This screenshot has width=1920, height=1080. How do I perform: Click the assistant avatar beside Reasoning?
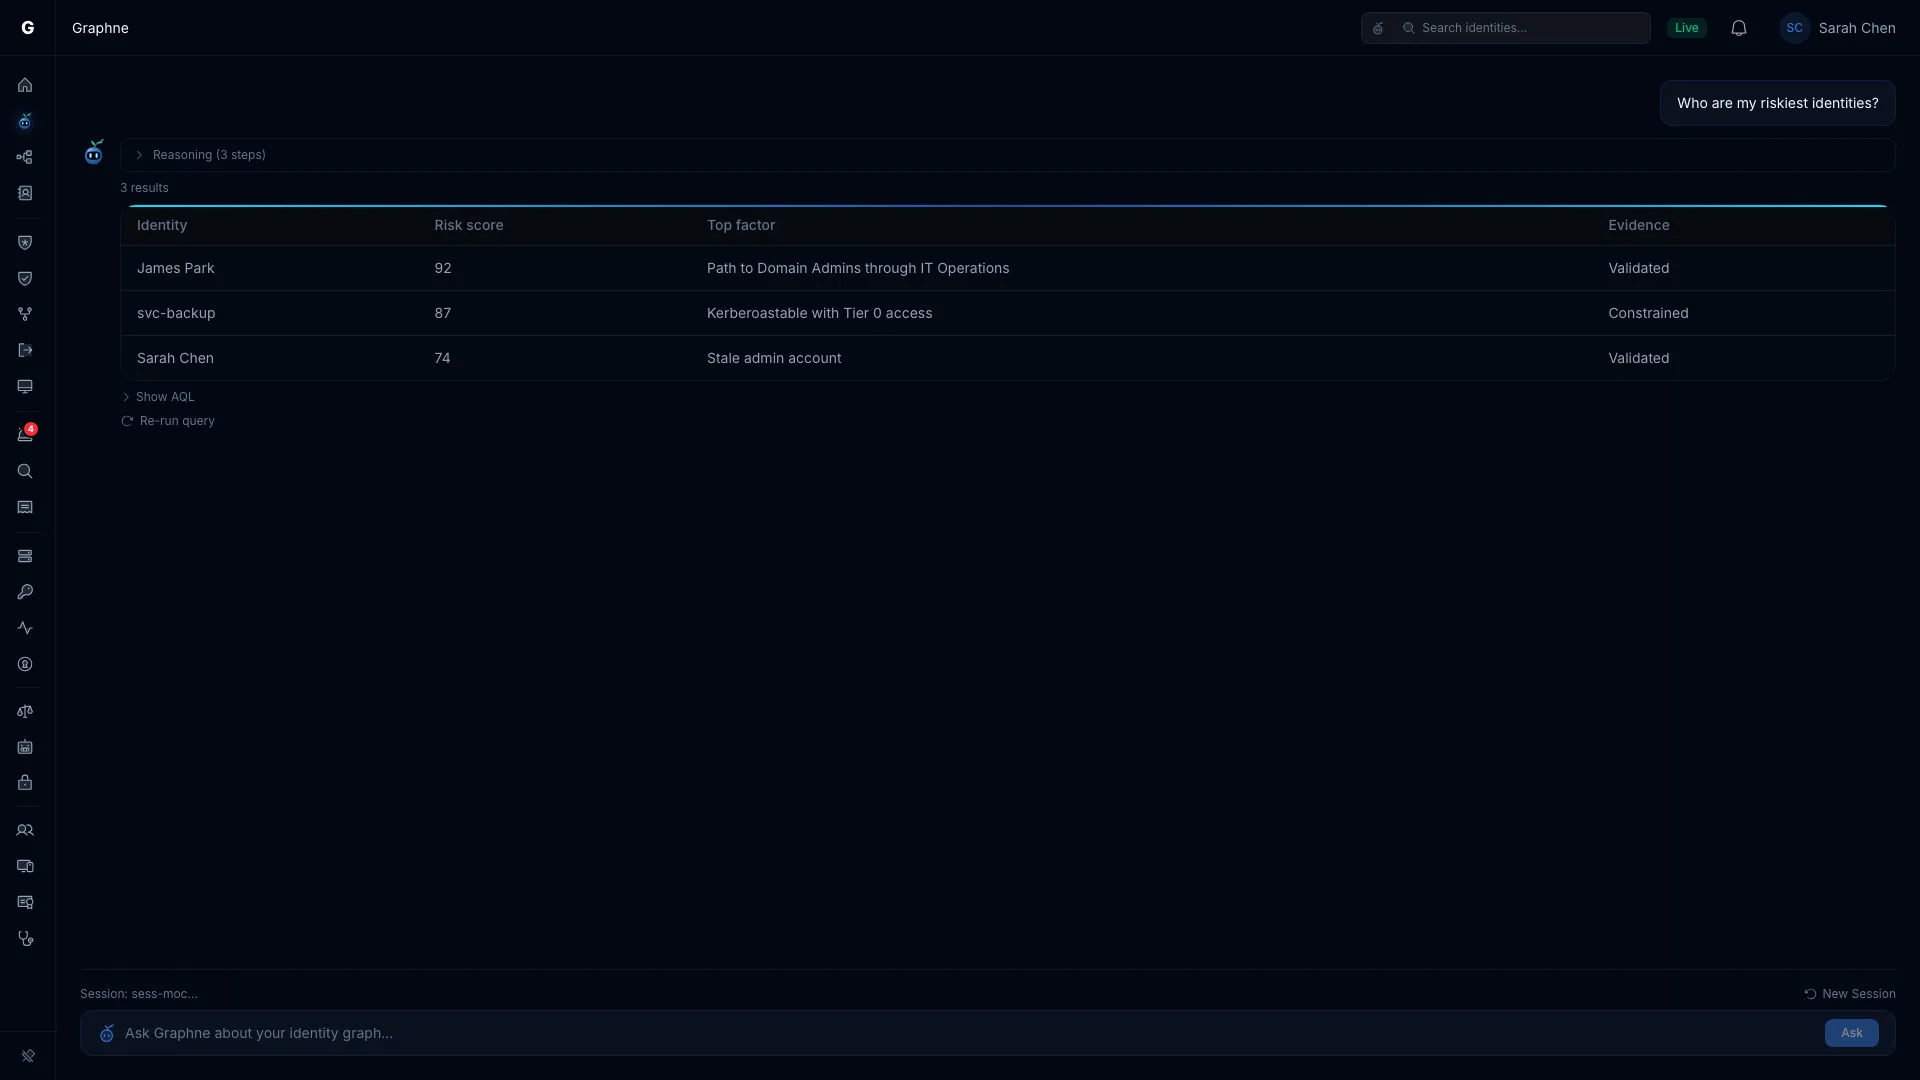point(94,152)
